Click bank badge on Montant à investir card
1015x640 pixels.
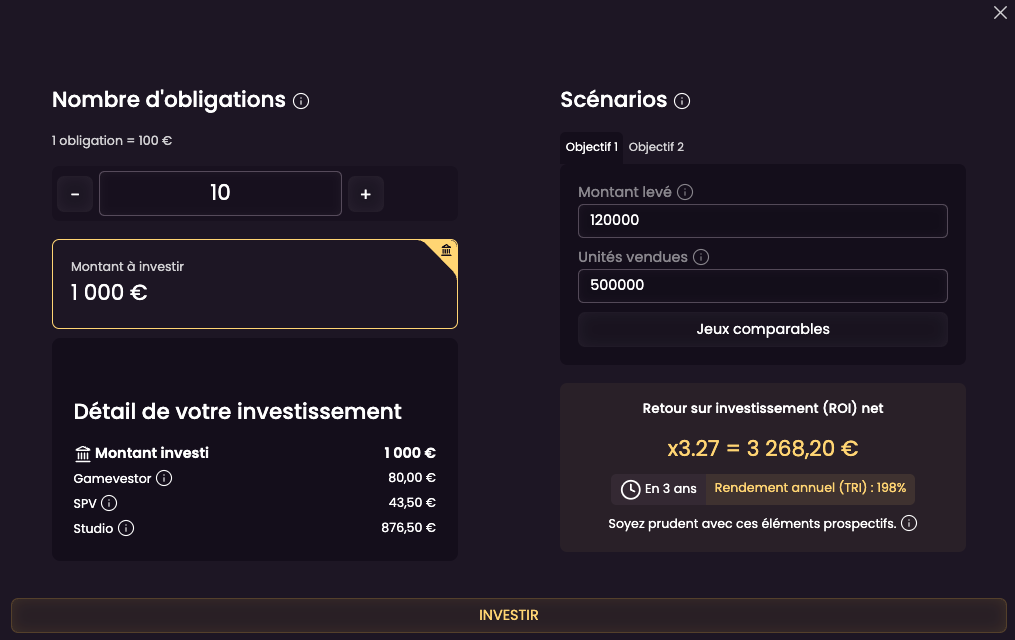446,250
